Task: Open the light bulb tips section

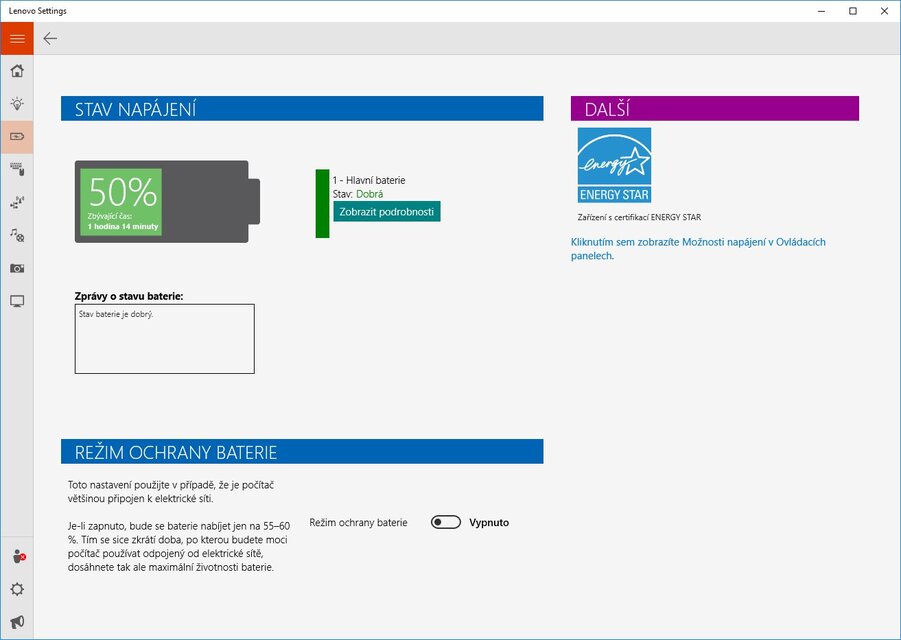Action: coord(17,103)
